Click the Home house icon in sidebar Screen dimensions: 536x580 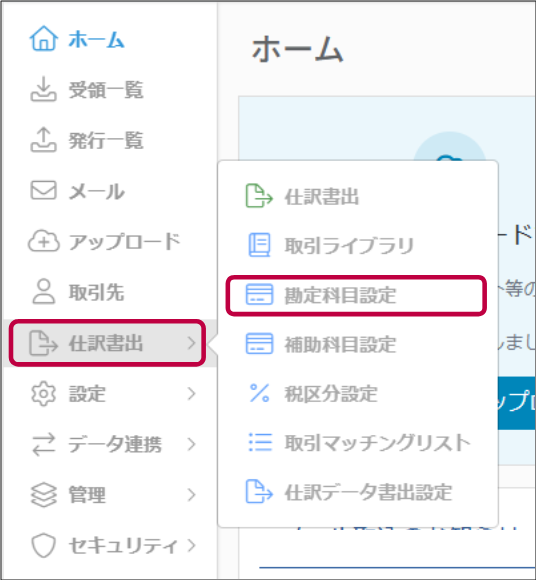44,38
